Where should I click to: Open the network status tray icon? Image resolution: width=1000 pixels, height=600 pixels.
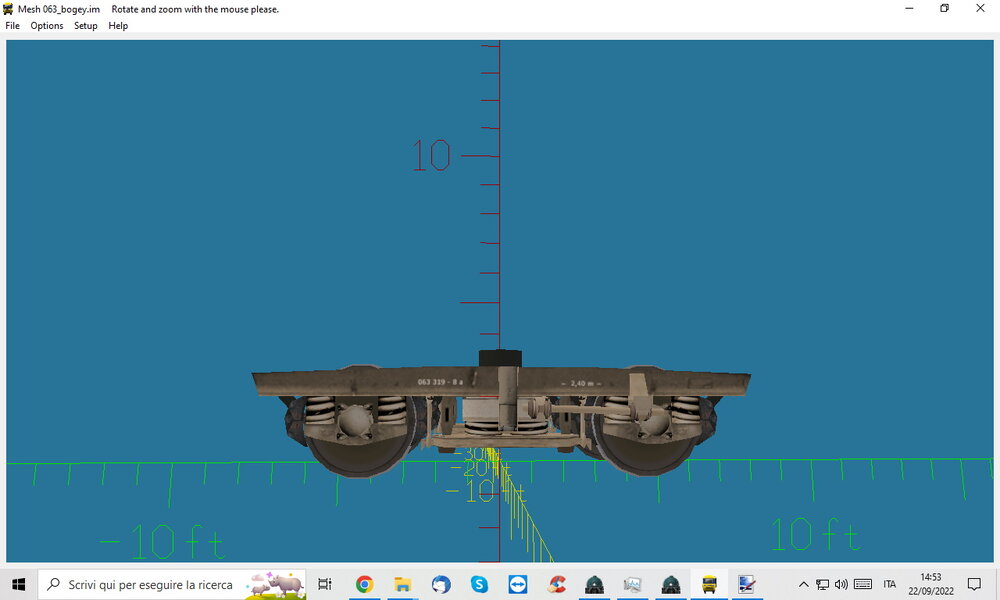click(823, 584)
